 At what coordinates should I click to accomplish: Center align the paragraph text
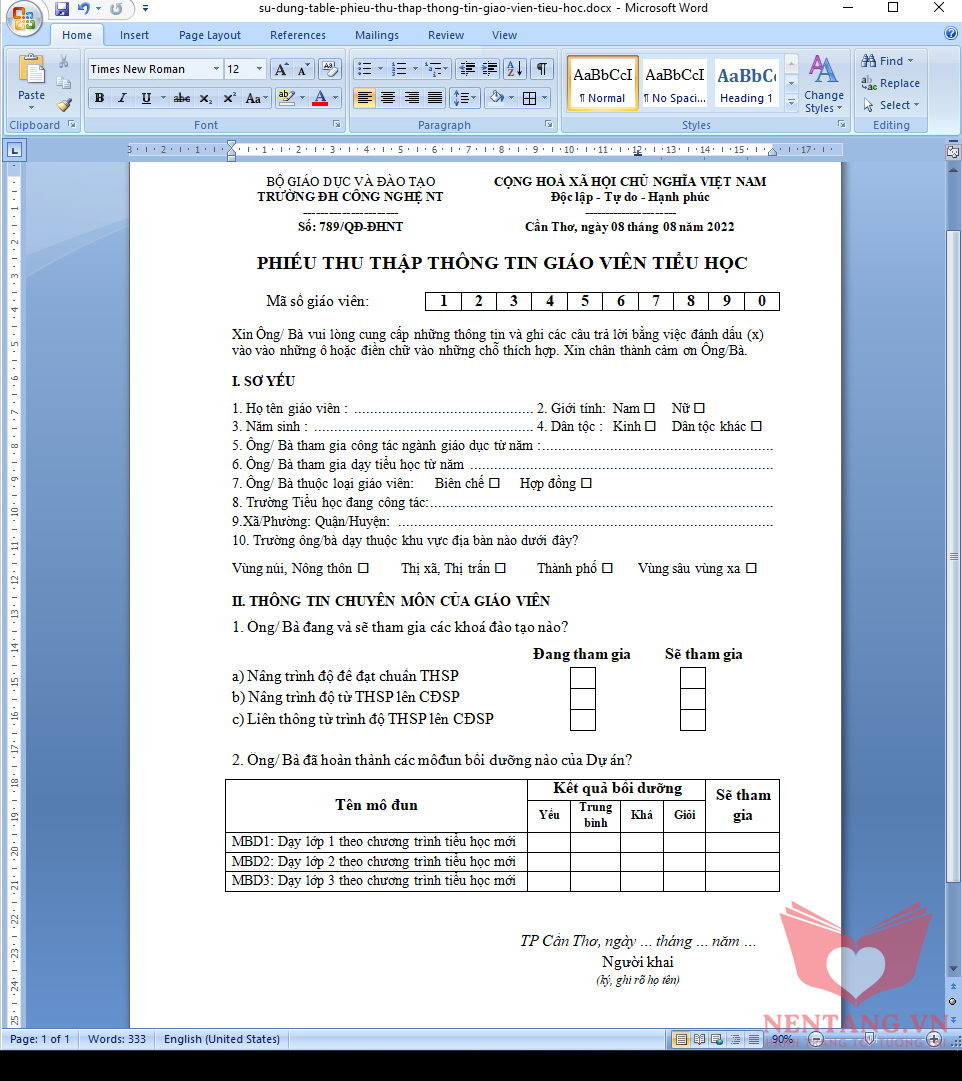(x=388, y=98)
